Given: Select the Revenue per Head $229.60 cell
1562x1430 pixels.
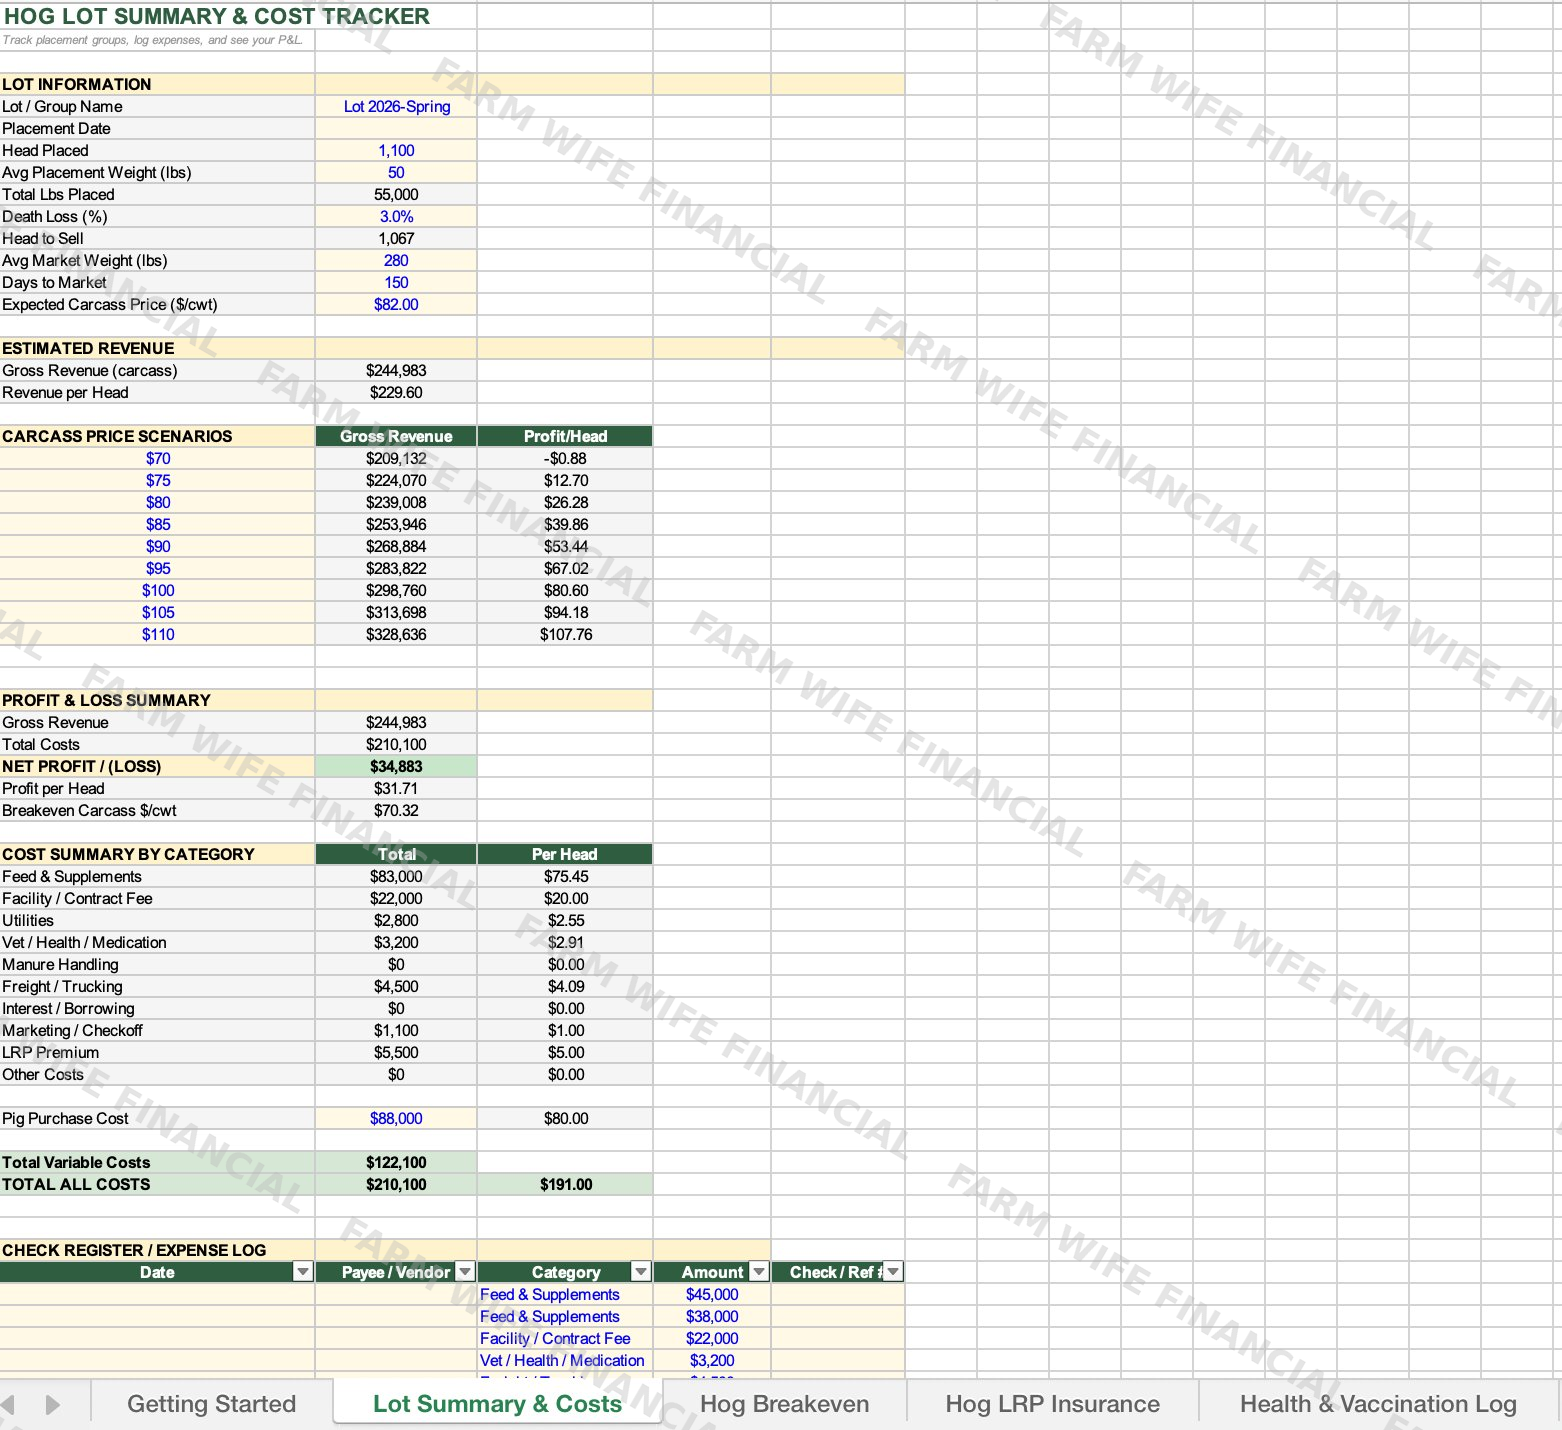Looking at the screenshot, I should pos(396,393).
